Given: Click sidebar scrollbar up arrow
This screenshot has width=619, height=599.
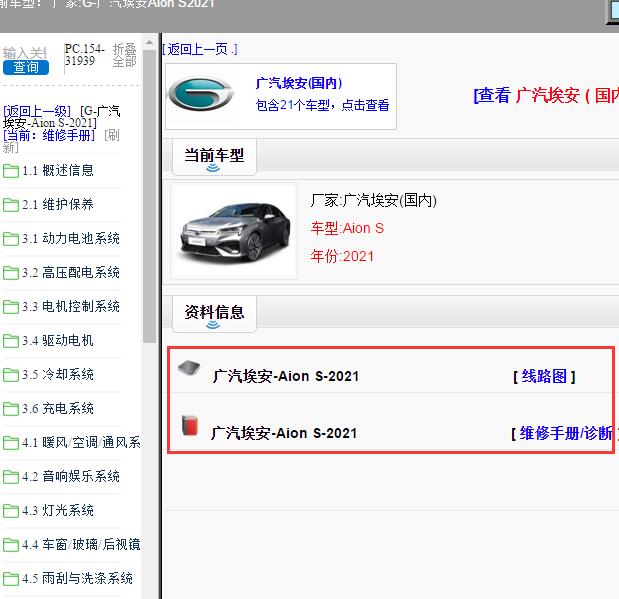Looking at the screenshot, I should pyautogui.click(x=149, y=42).
